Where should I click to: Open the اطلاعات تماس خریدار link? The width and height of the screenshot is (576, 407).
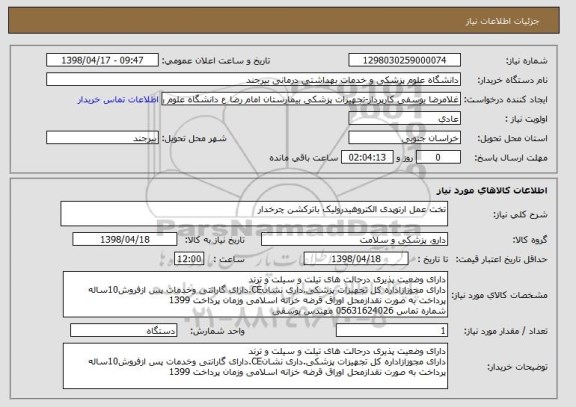click(118, 100)
